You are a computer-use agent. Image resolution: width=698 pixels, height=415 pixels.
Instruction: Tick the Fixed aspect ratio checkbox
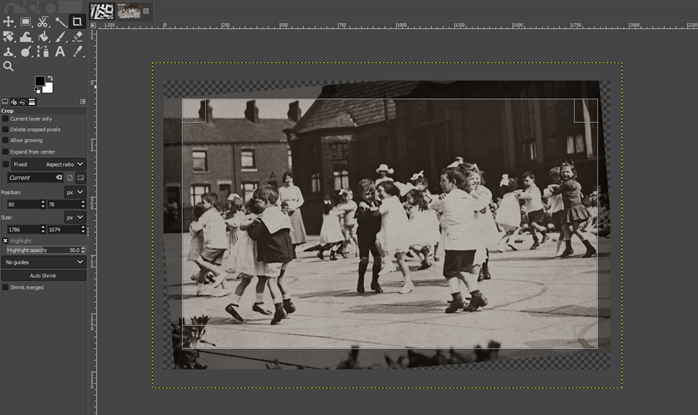point(5,164)
